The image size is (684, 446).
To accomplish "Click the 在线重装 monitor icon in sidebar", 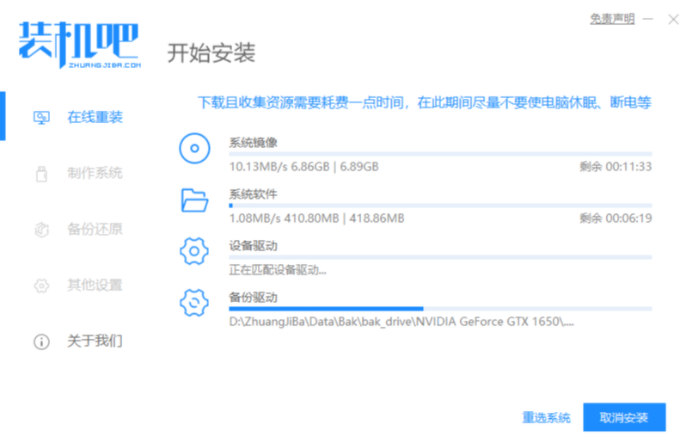I will coord(41,117).
